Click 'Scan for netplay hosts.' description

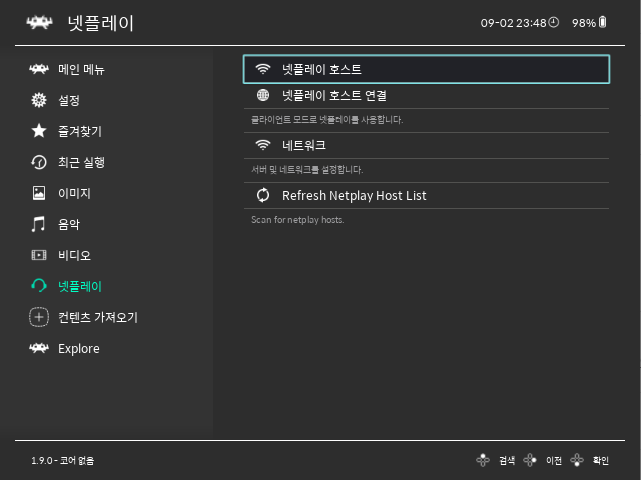(297, 220)
